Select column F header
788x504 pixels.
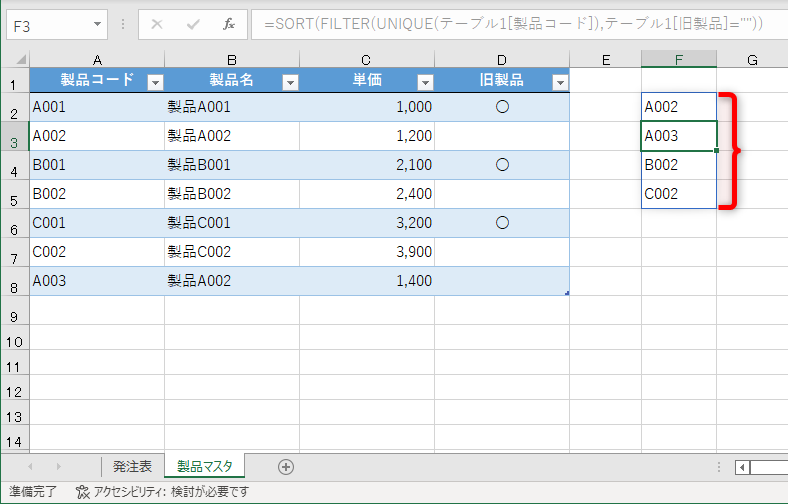(x=679, y=59)
